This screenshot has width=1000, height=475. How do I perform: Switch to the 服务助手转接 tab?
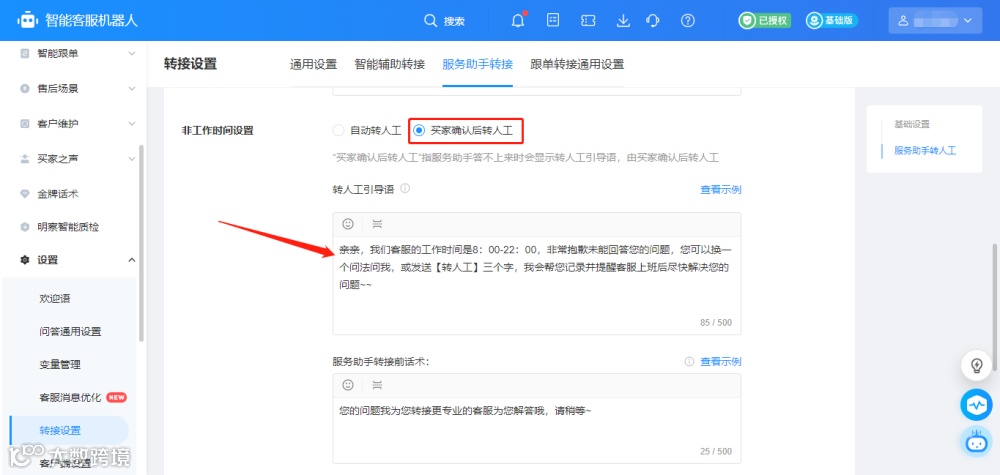[x=478, y=64]
